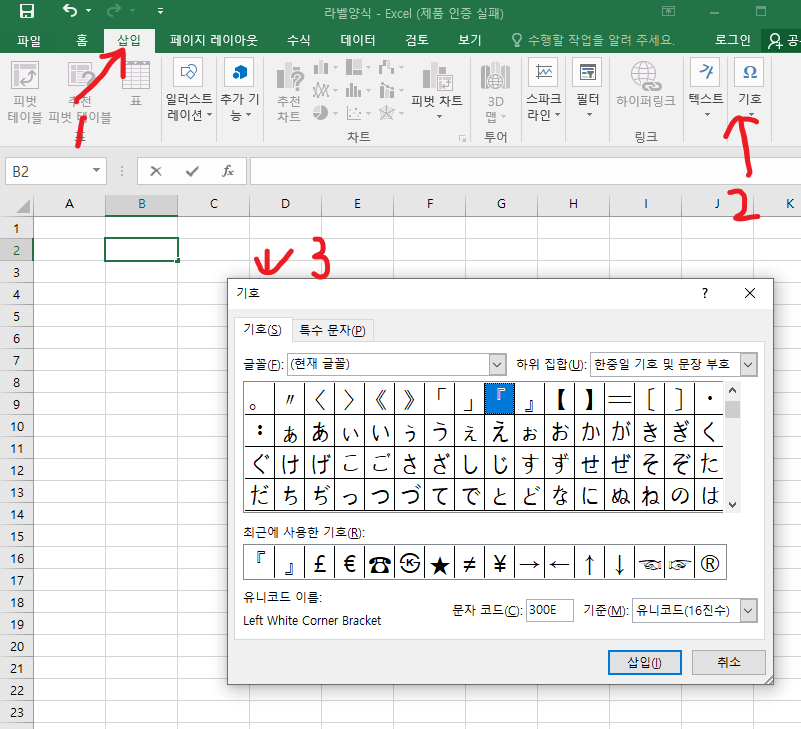Select the 기호(S) tab in dialog
This screenshot has height=729, width=801.
click(x=263, y=330)
